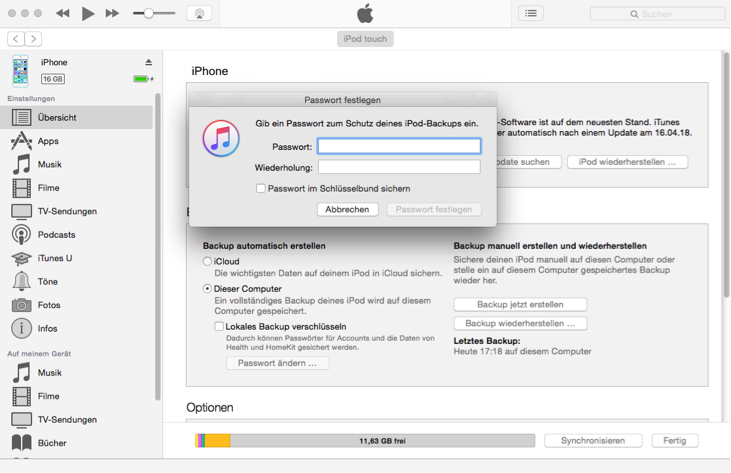This screenshot has width=731, height=473.
Task: Click the sidebar vertical scrollbar
Action: pos(158,247)
